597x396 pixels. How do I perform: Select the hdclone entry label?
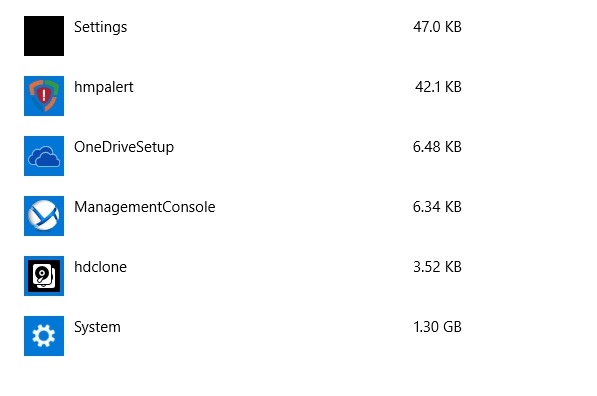click(x=100, y=267)
